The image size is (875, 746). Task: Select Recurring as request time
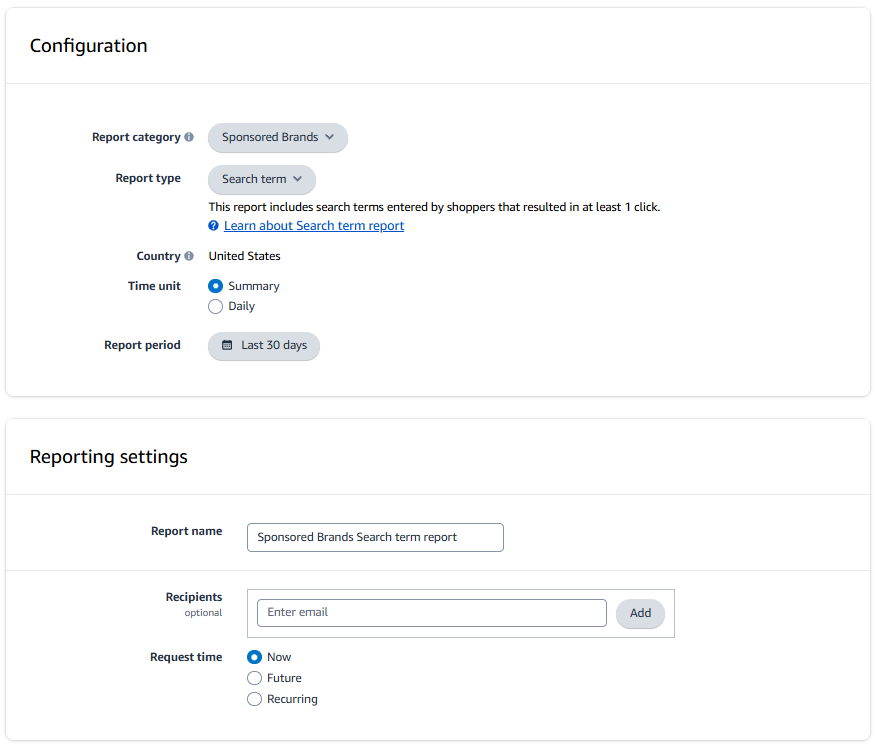click(x=254, y=699)
